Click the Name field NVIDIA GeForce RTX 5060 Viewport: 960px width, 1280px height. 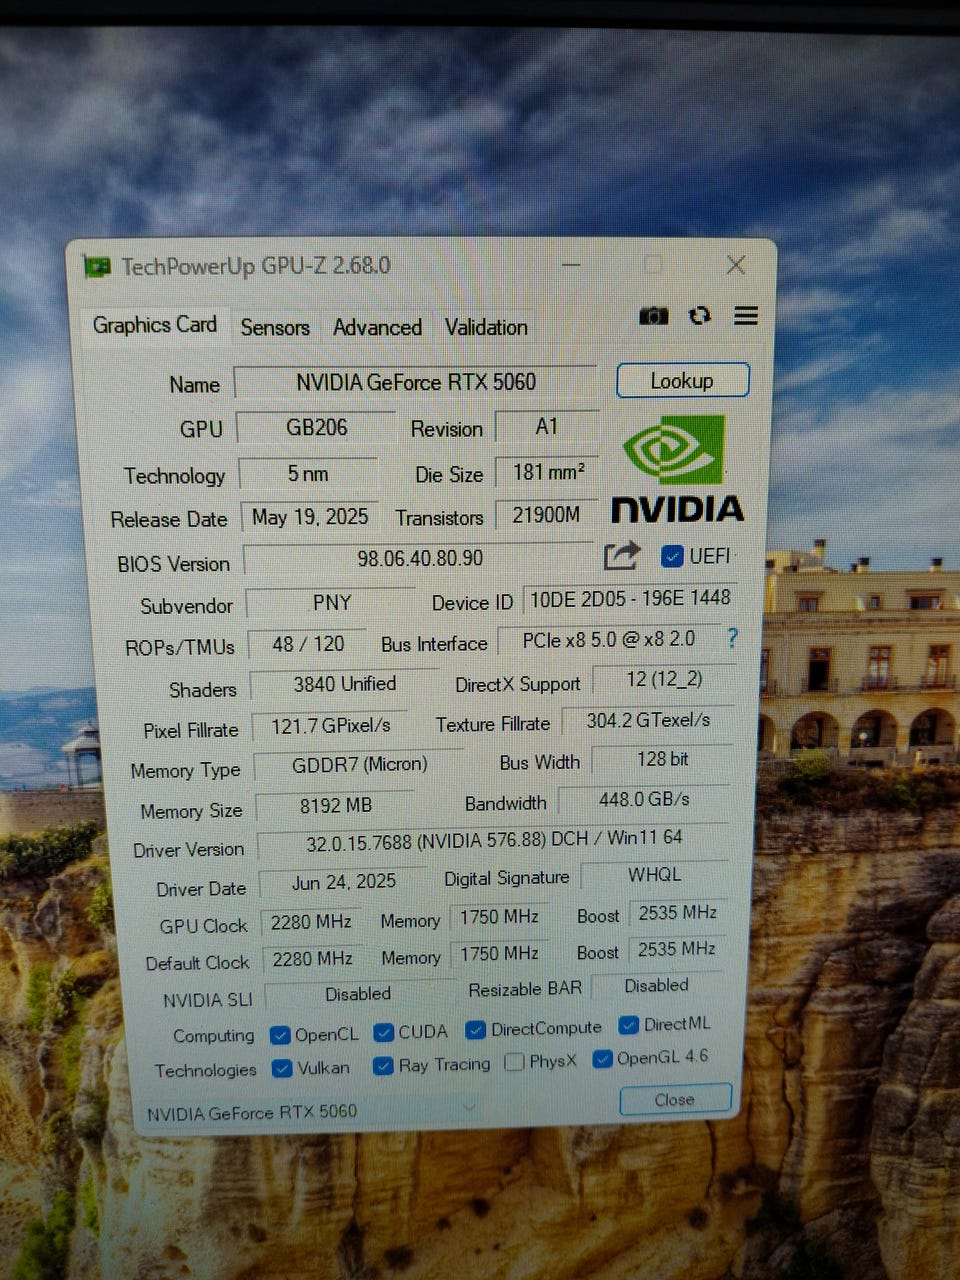coord(416,382)
